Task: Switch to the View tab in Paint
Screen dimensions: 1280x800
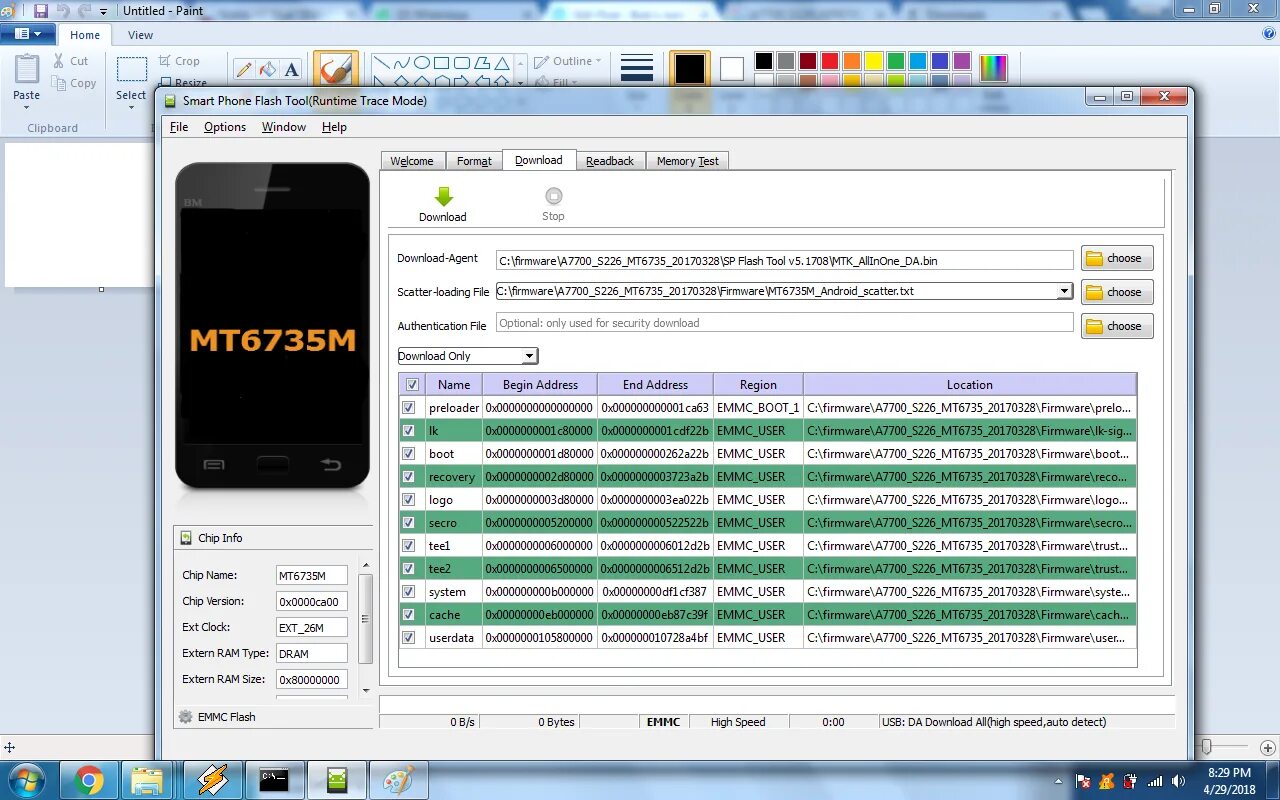Action: pos(140,35)
